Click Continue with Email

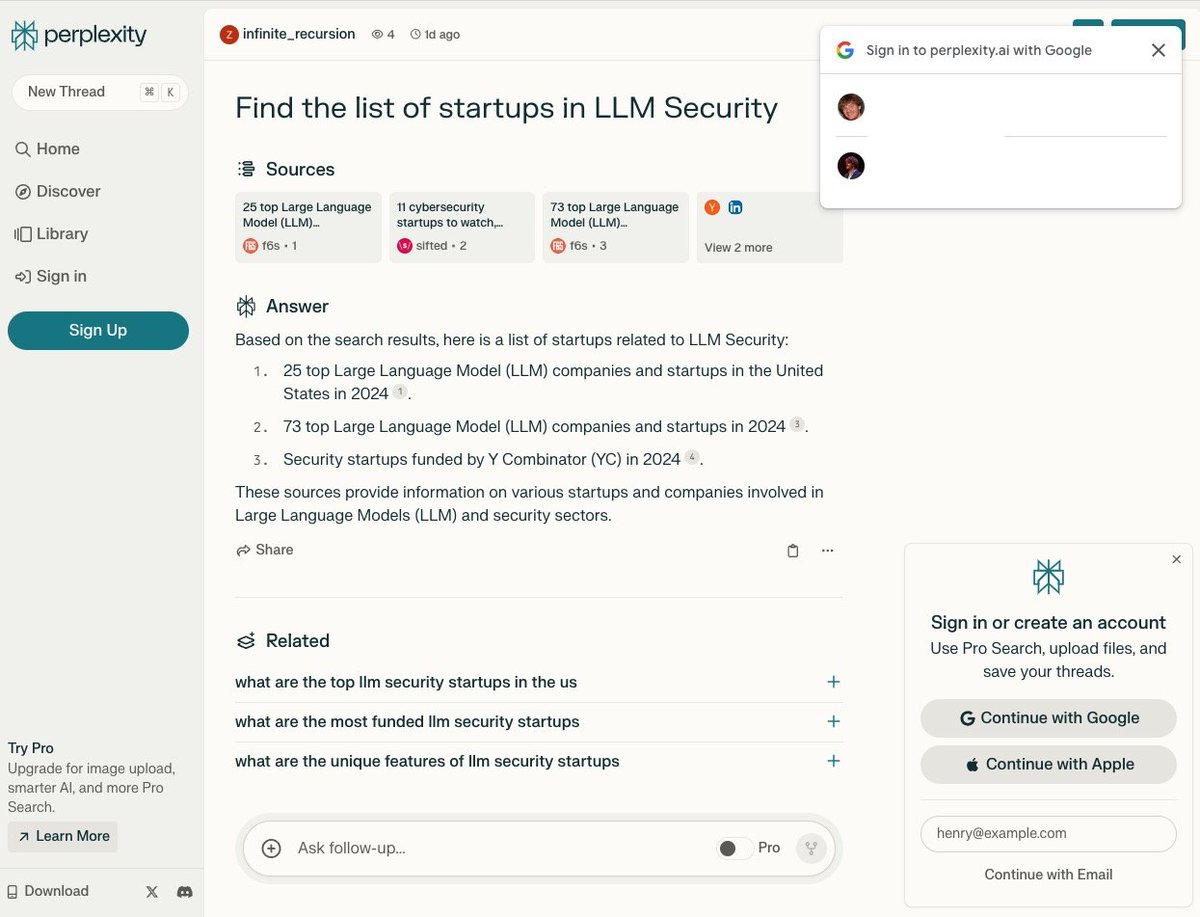click(x=1048, y=874)
